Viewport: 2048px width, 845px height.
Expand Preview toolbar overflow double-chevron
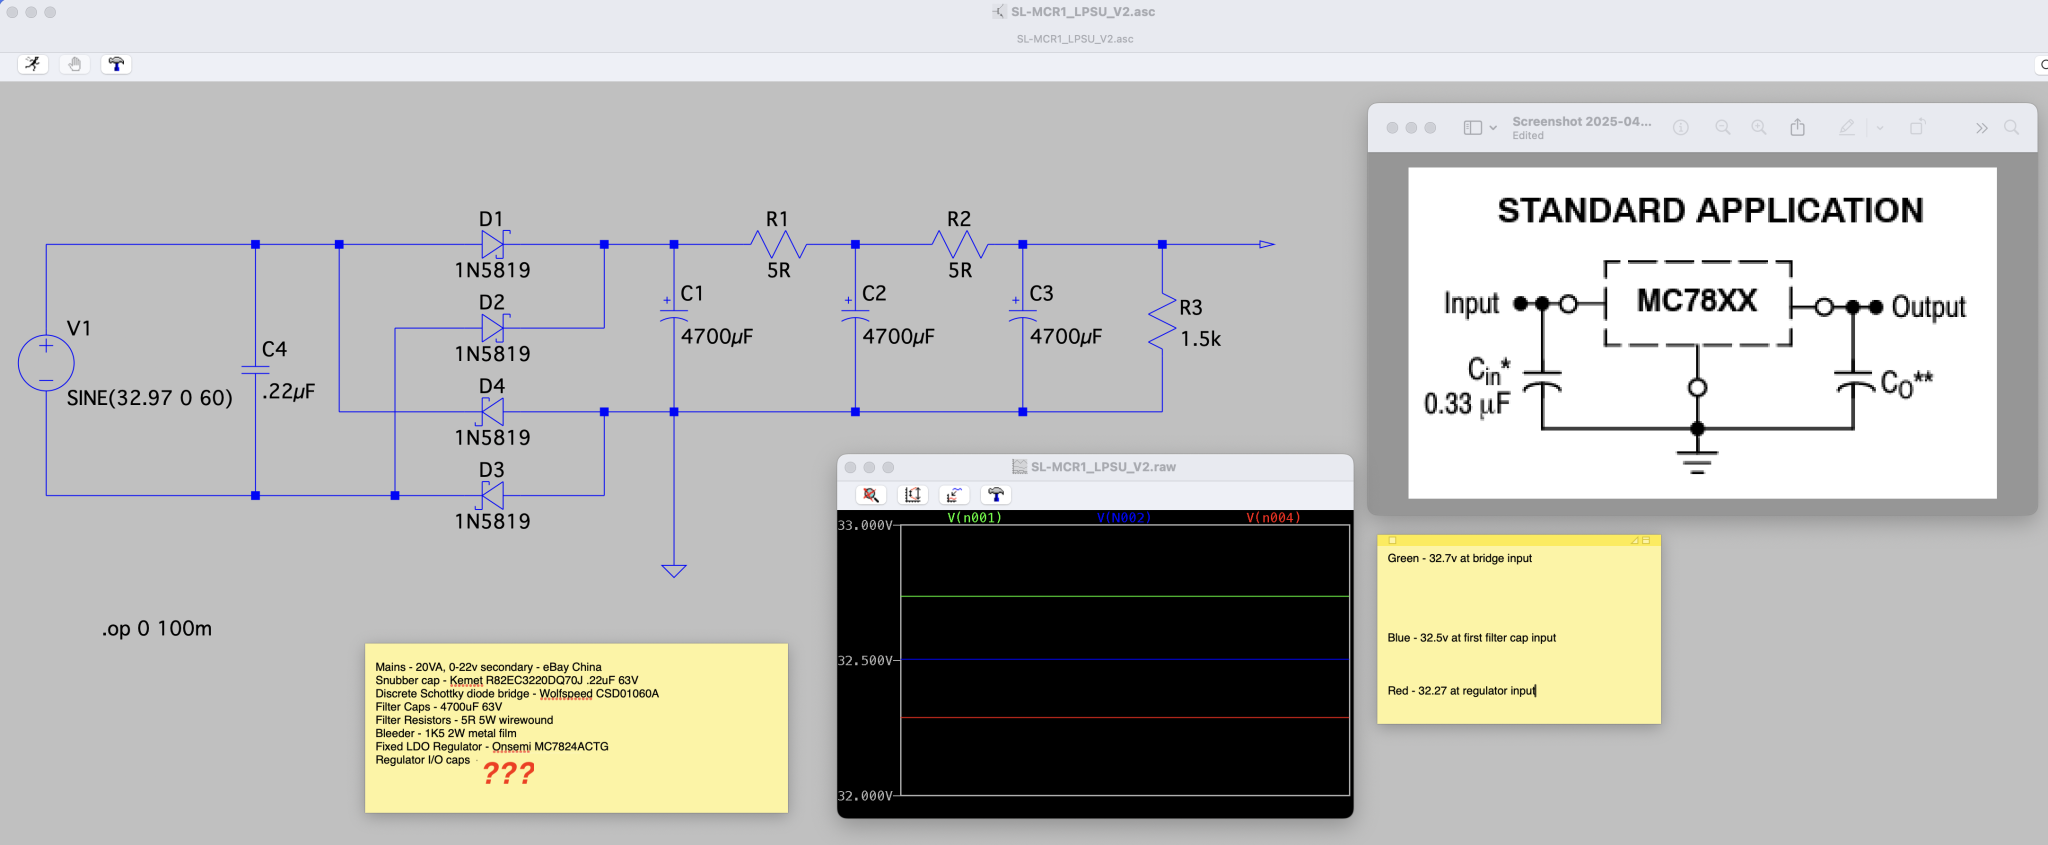coord(1981,128)
